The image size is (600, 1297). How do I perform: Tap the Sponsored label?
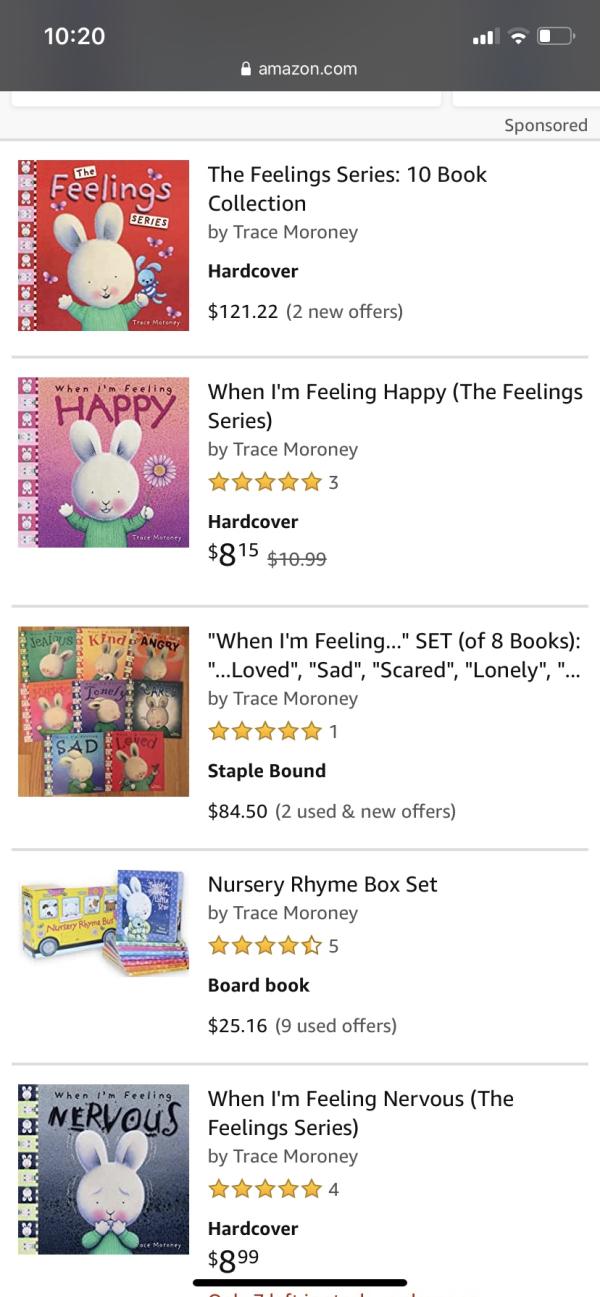point(545,125)
